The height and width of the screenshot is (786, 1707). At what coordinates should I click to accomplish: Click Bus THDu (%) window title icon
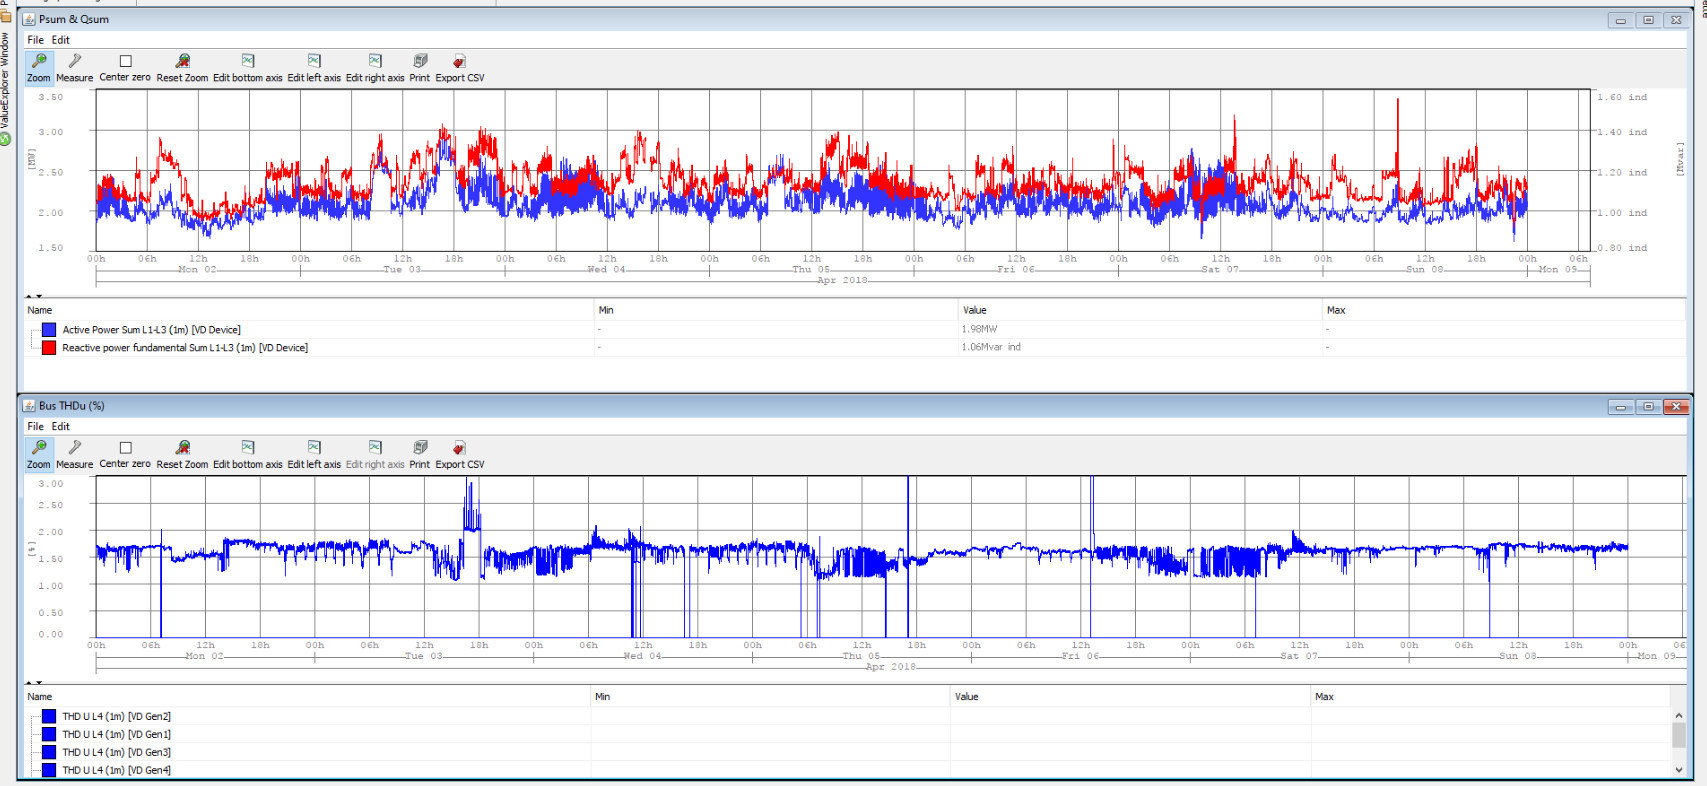click(29, 406)
